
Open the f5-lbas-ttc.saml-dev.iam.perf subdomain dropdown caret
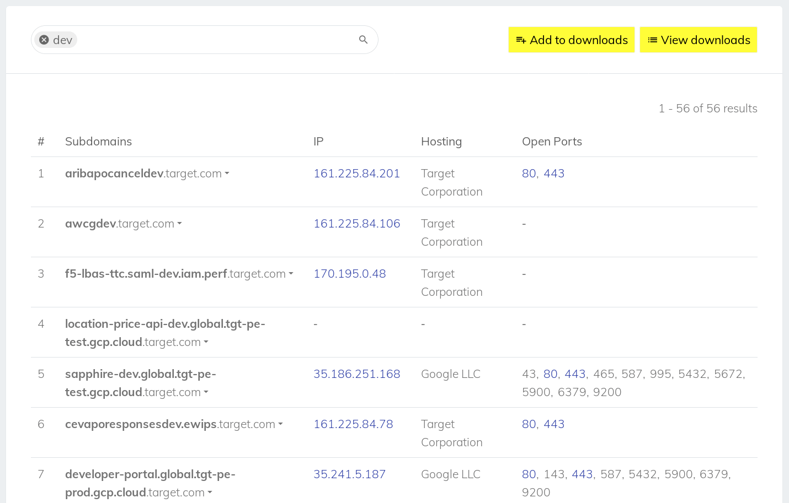click(291, 274)
